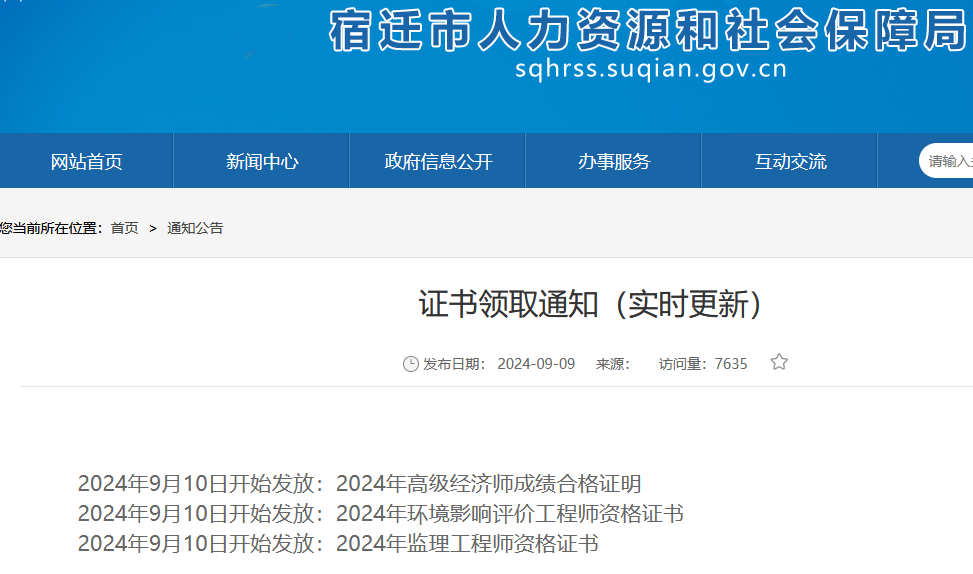Click the star favorite icon
This screenshot has width=973, height=574.
pos(779,362)
